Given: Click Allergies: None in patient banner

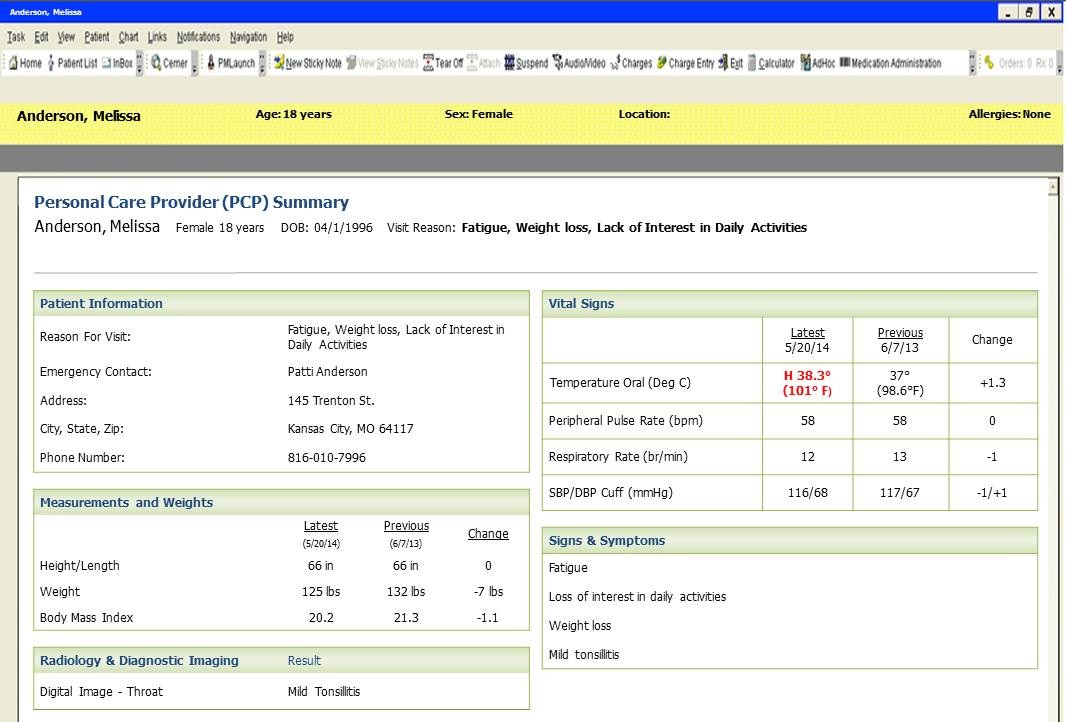Looking at the screenshot, I should [x=1010, y=114].
